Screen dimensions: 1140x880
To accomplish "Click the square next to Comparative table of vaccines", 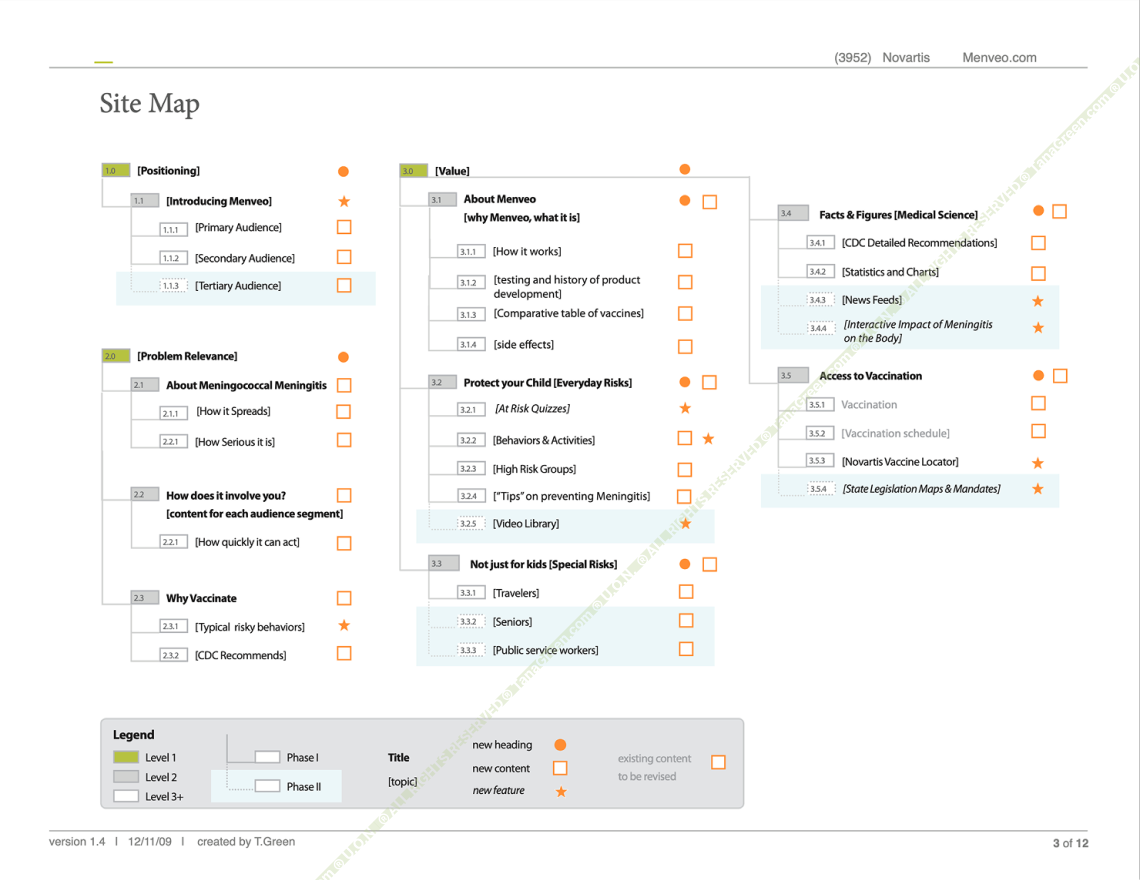I will click(685, 313).
